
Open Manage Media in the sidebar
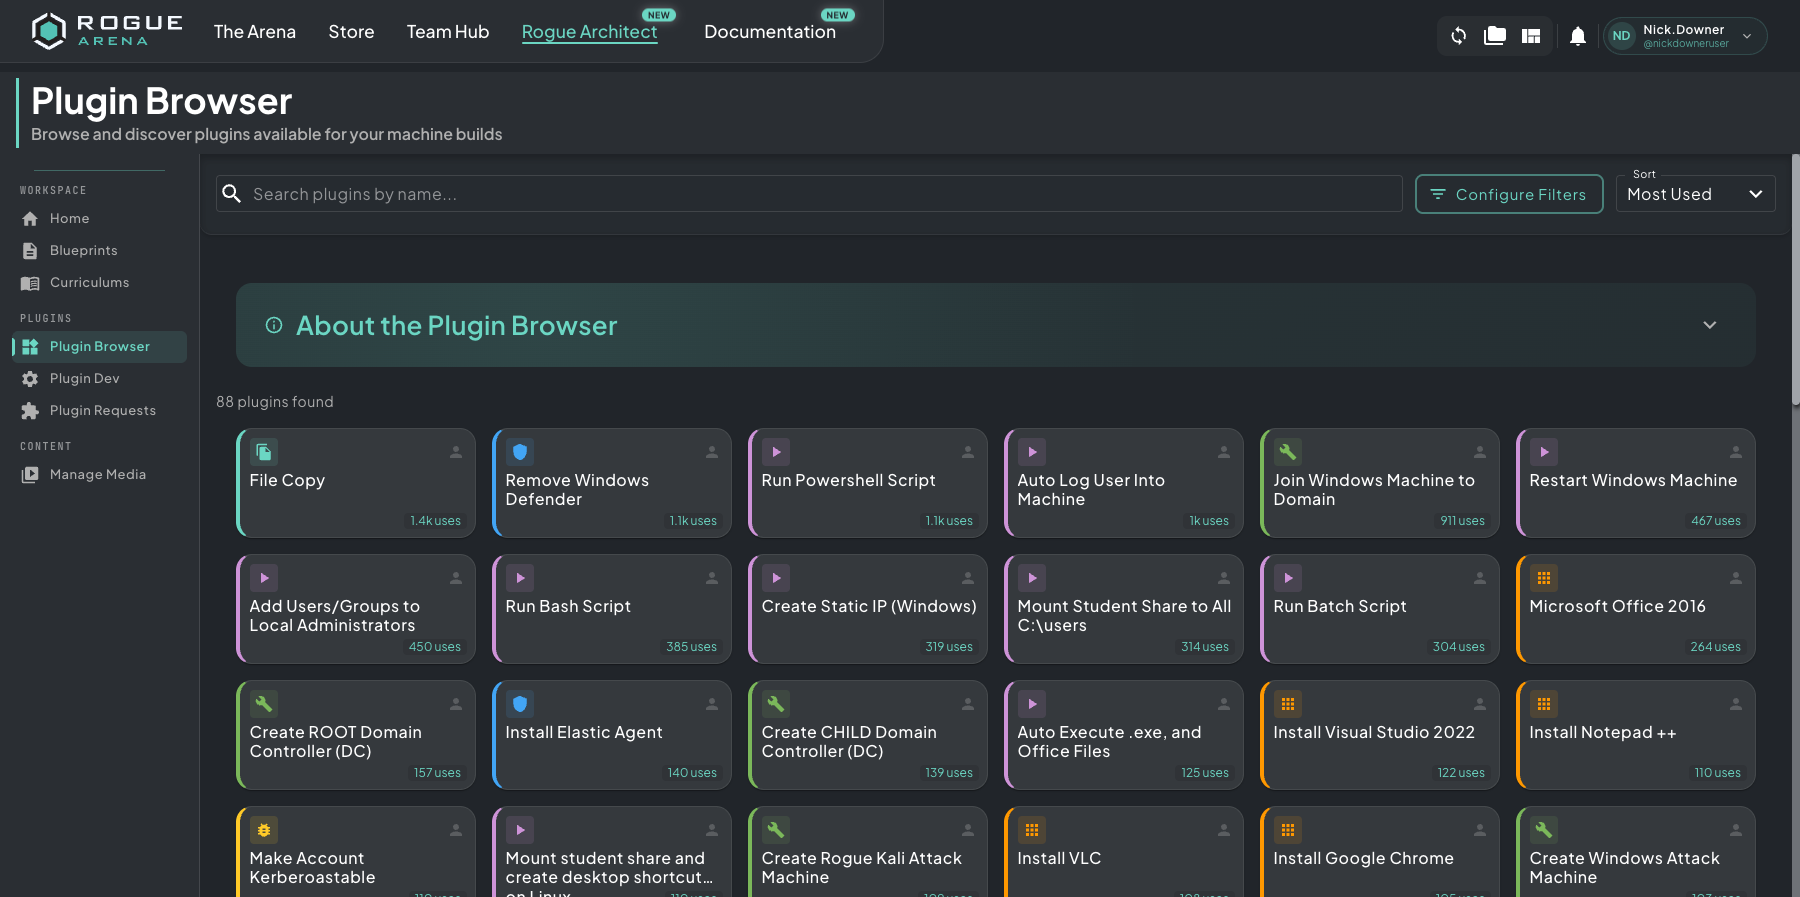point(100,475)
